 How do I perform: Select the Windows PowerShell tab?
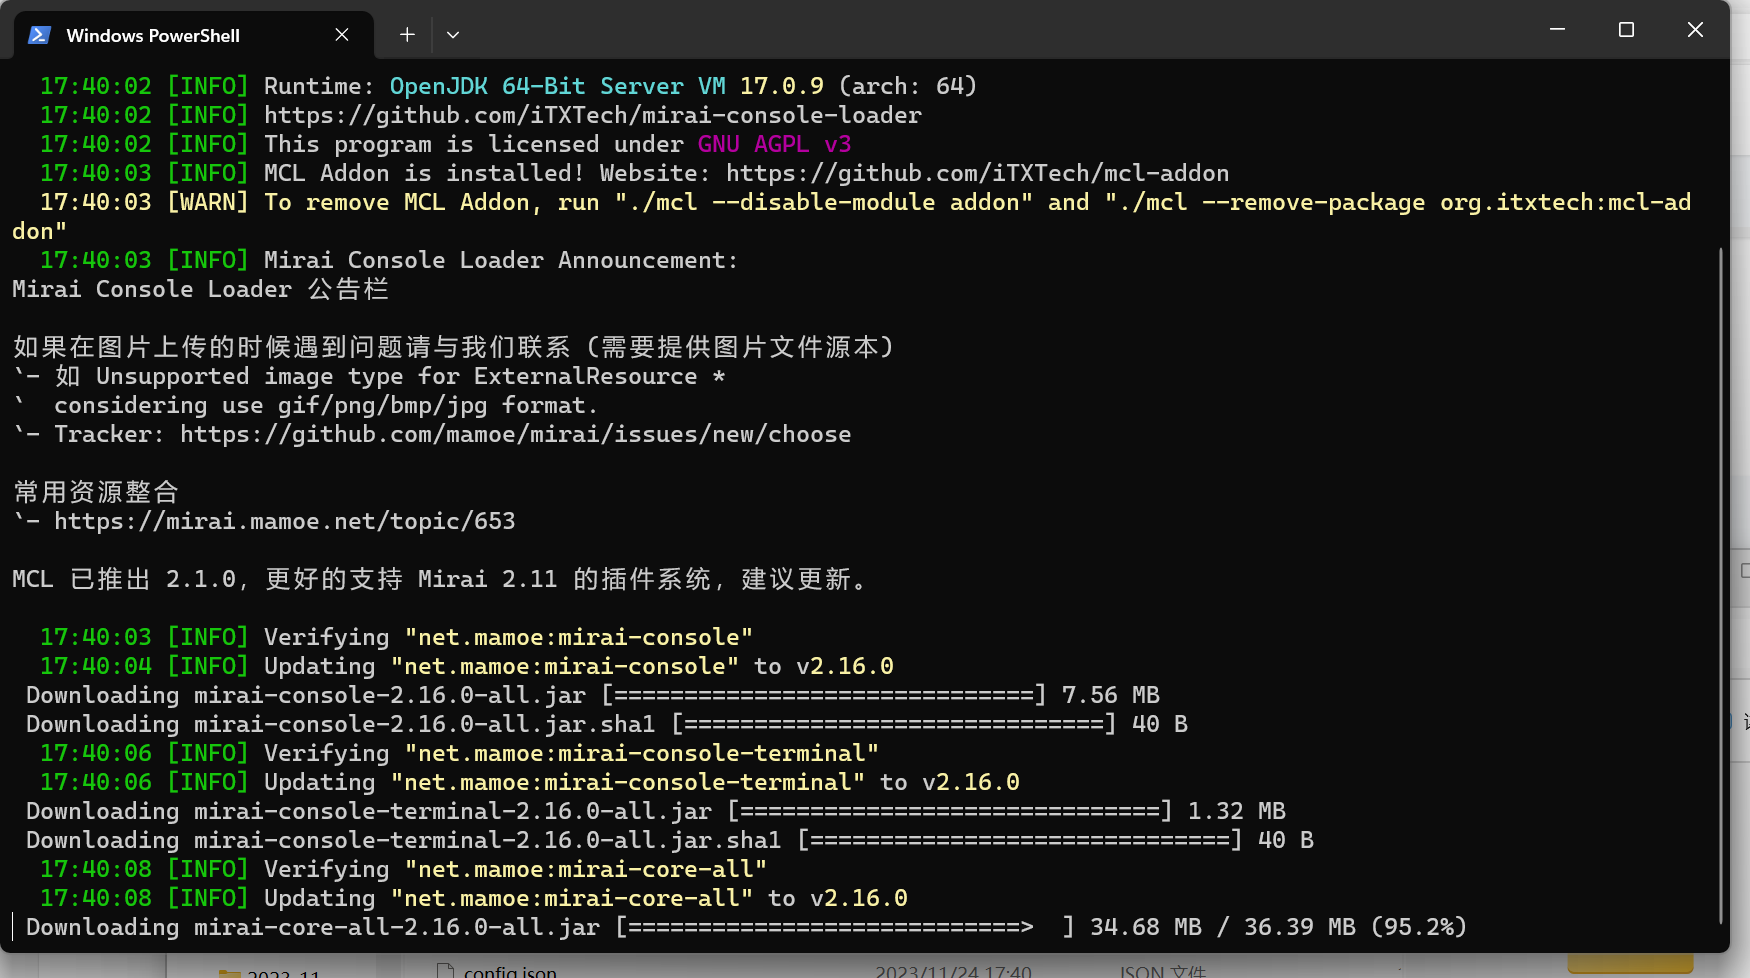(194, 35)
